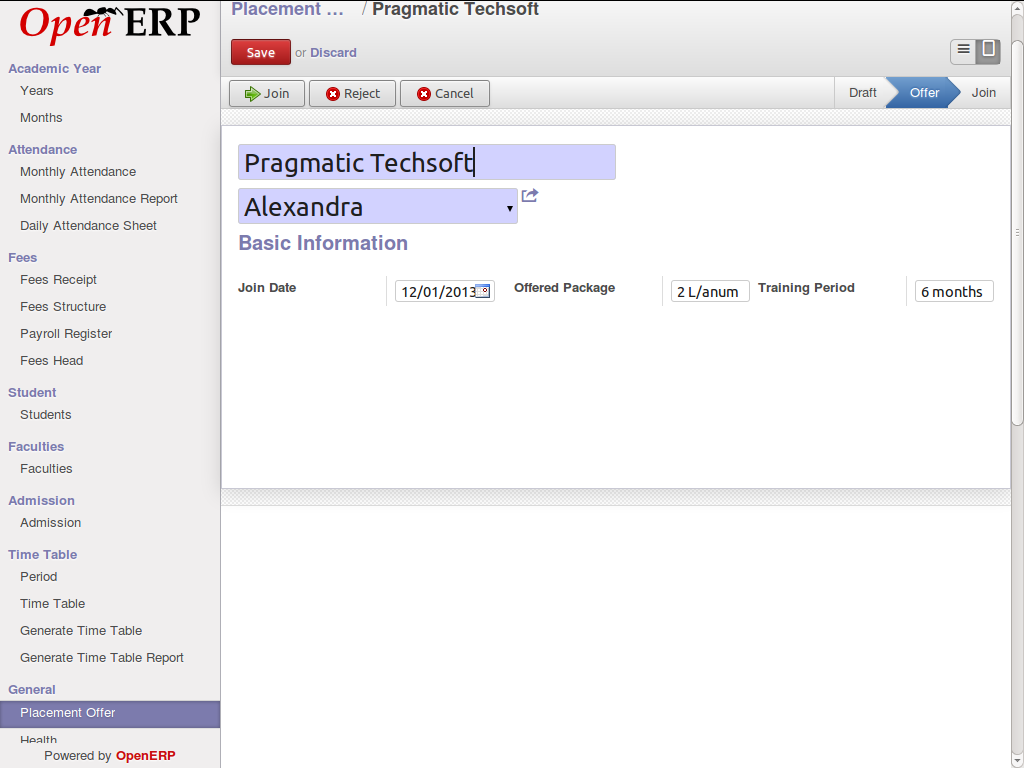
Task: Open Monthly Attendance menu item
Action: pos(78,172)
